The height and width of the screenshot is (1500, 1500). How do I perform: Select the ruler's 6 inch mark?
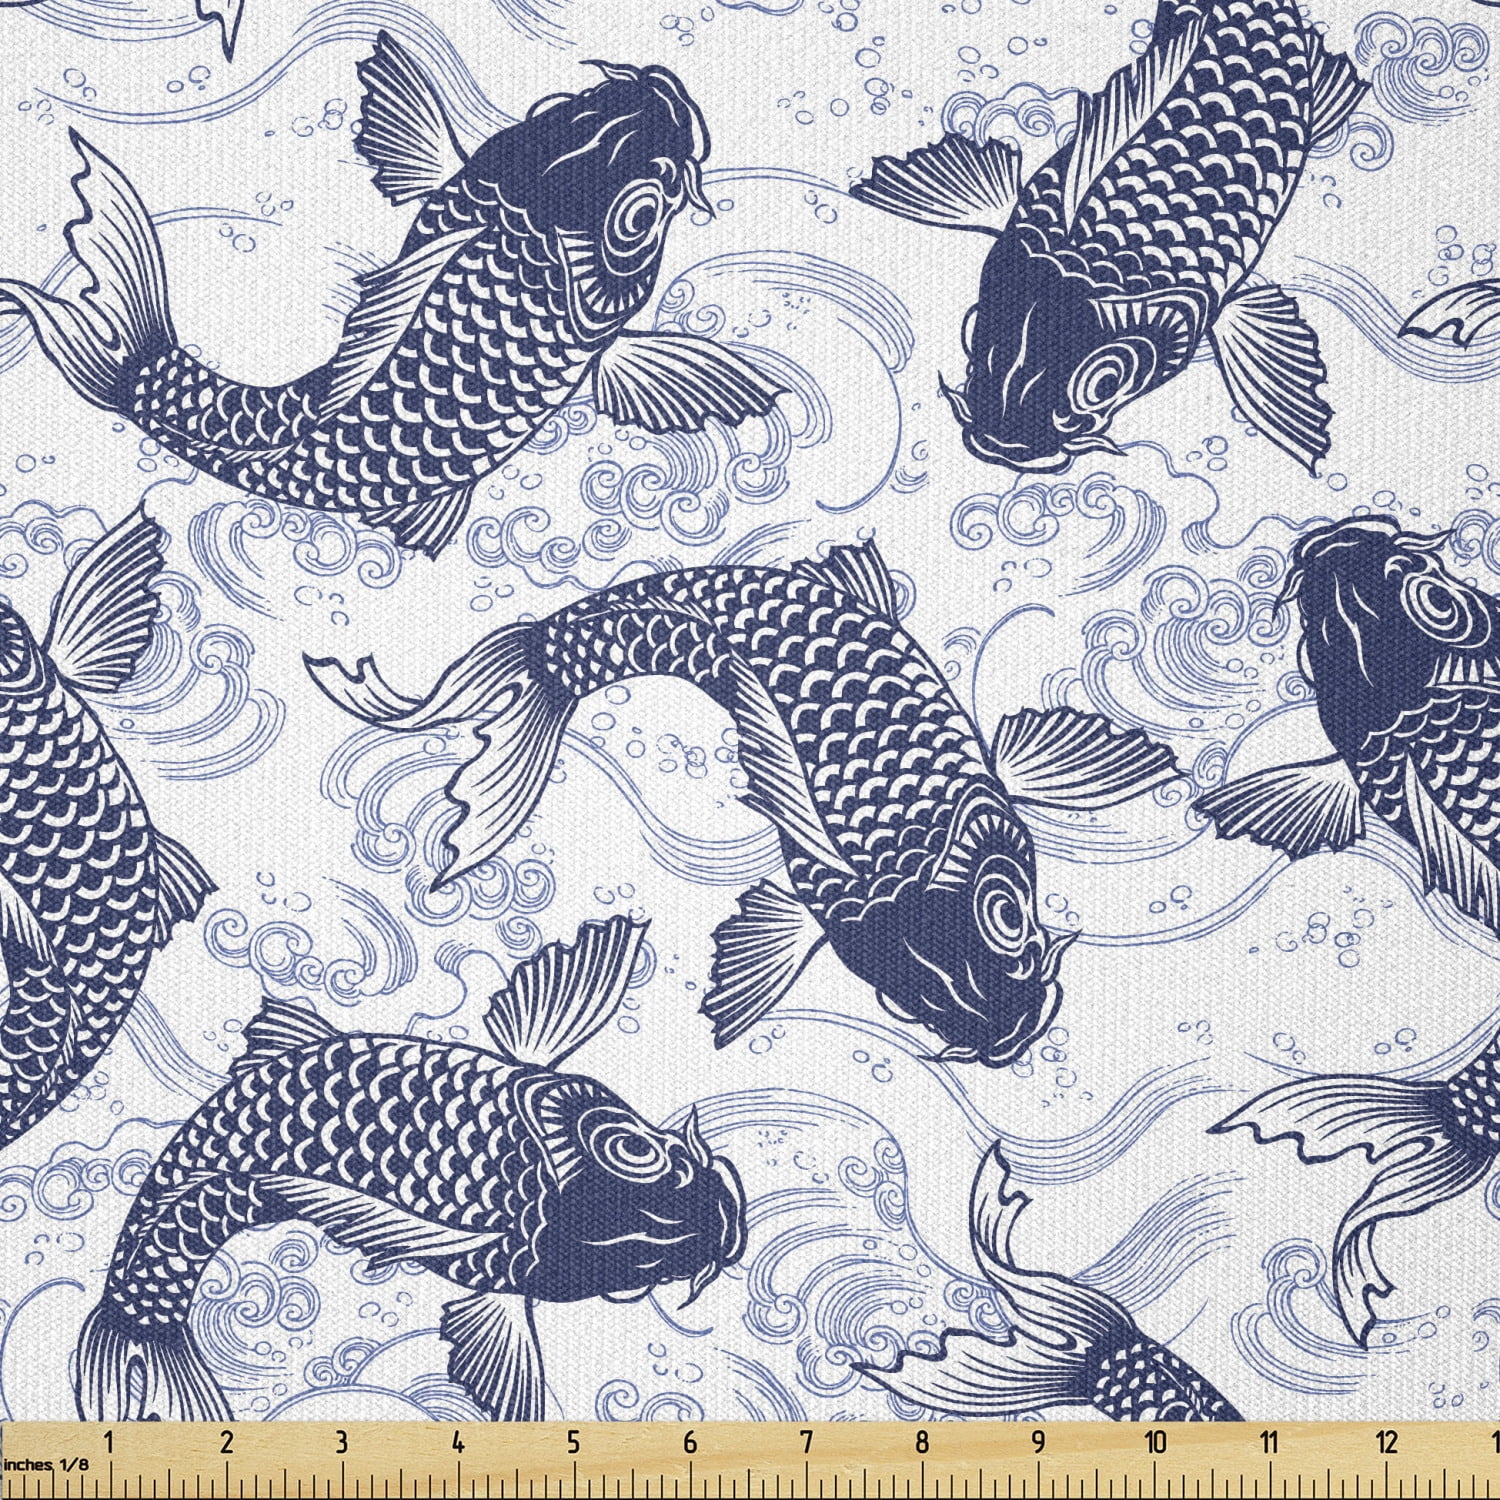[x=690, y=1443]
